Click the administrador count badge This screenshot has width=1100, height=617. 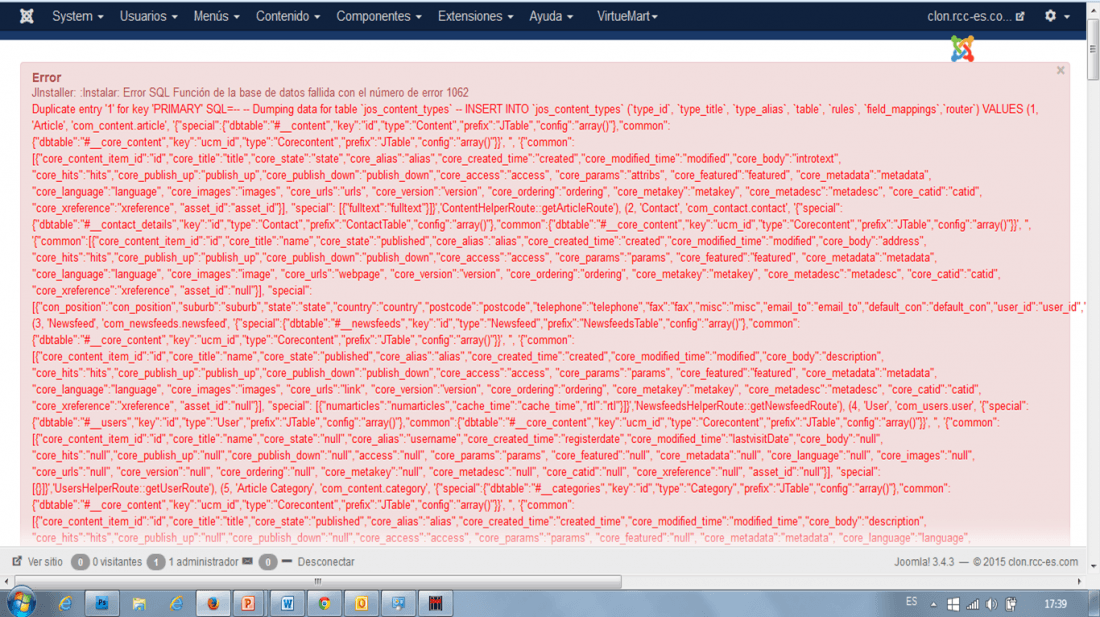click(156, 562)
